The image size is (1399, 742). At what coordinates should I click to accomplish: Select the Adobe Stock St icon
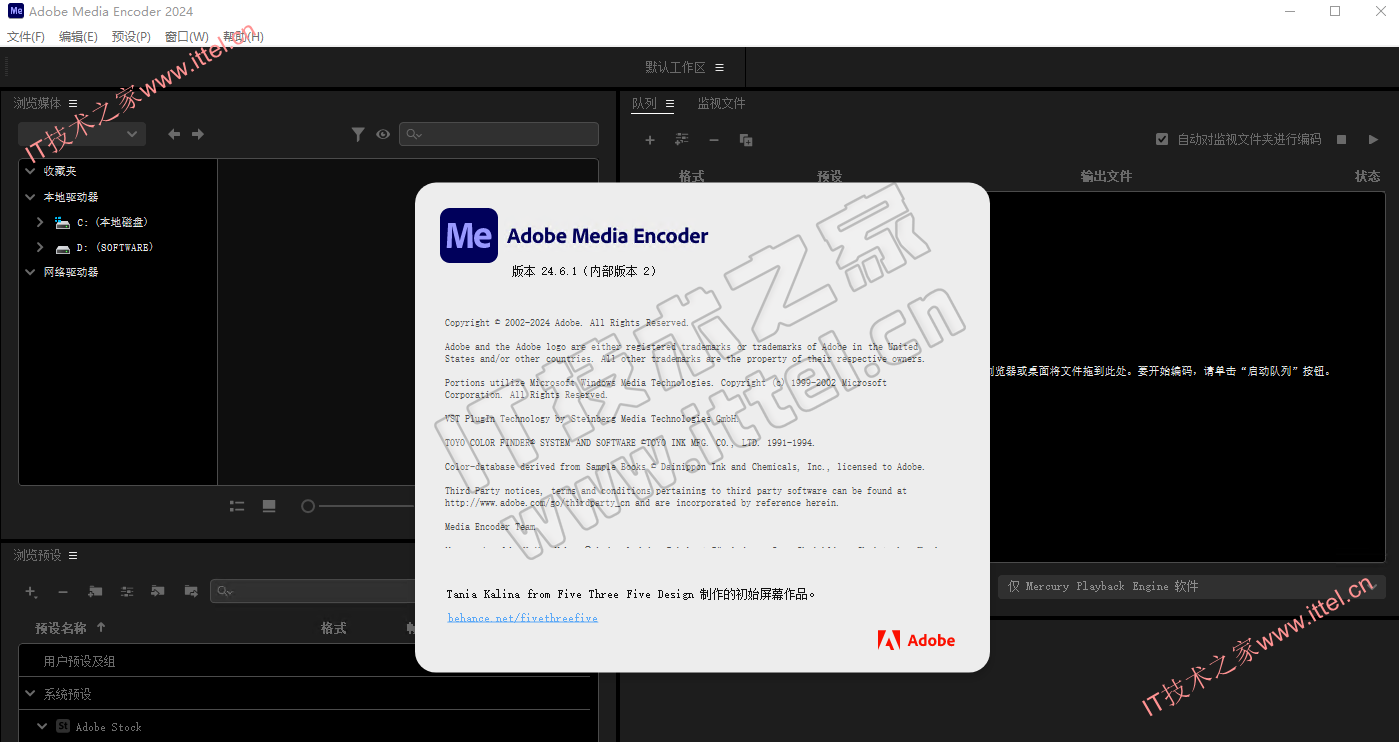(63, 727)
